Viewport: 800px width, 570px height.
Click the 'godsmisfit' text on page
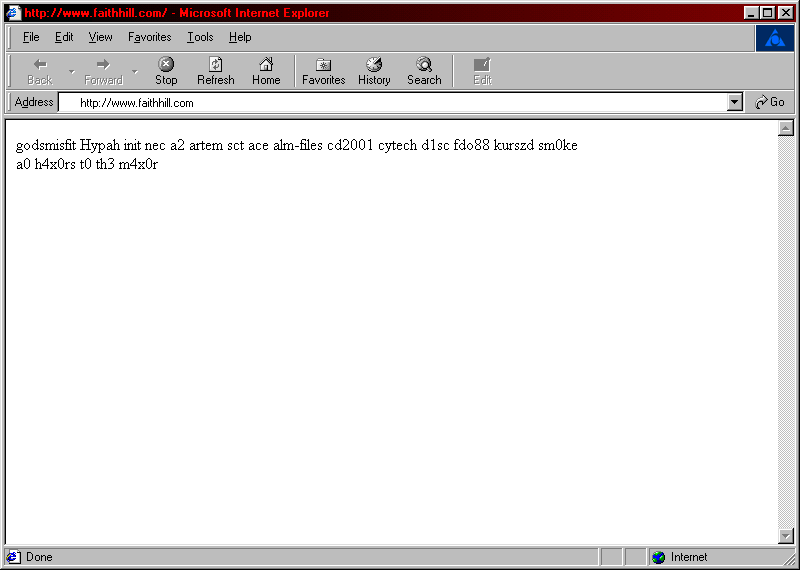(46, 146)
